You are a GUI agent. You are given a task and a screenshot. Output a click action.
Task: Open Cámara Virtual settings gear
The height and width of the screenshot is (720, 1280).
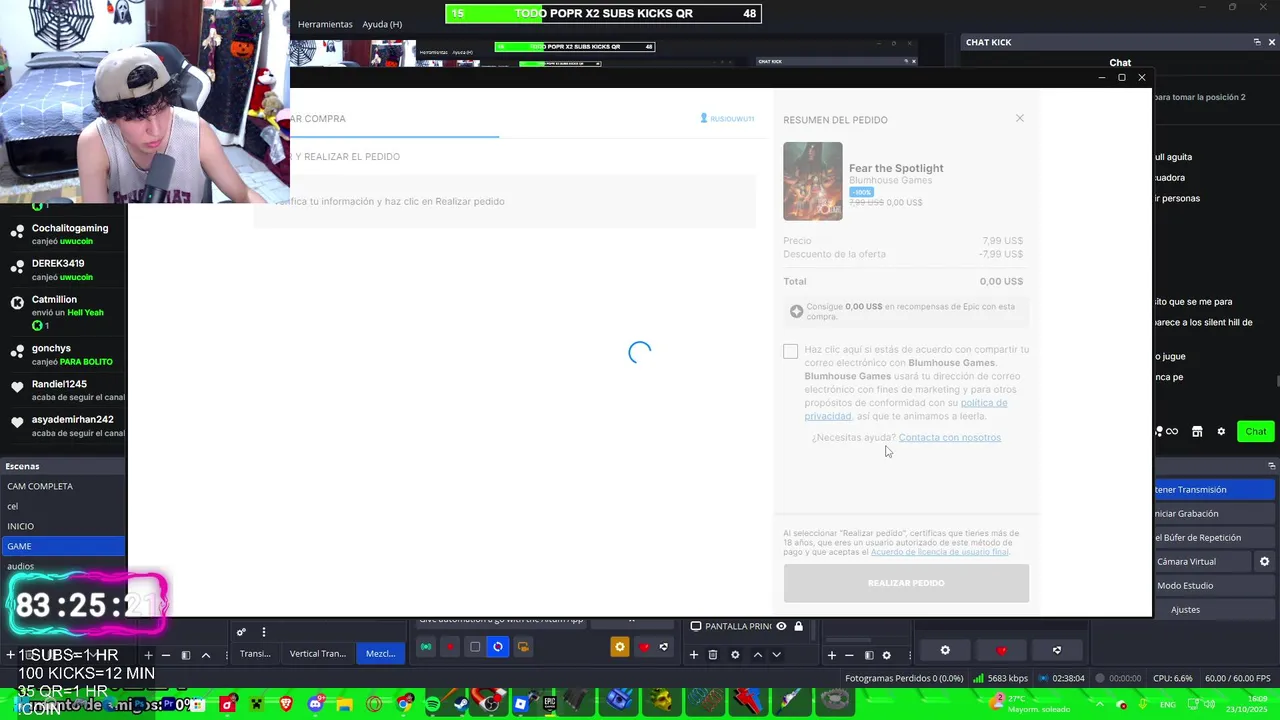pyautogui.click(x=1264, y=561)
